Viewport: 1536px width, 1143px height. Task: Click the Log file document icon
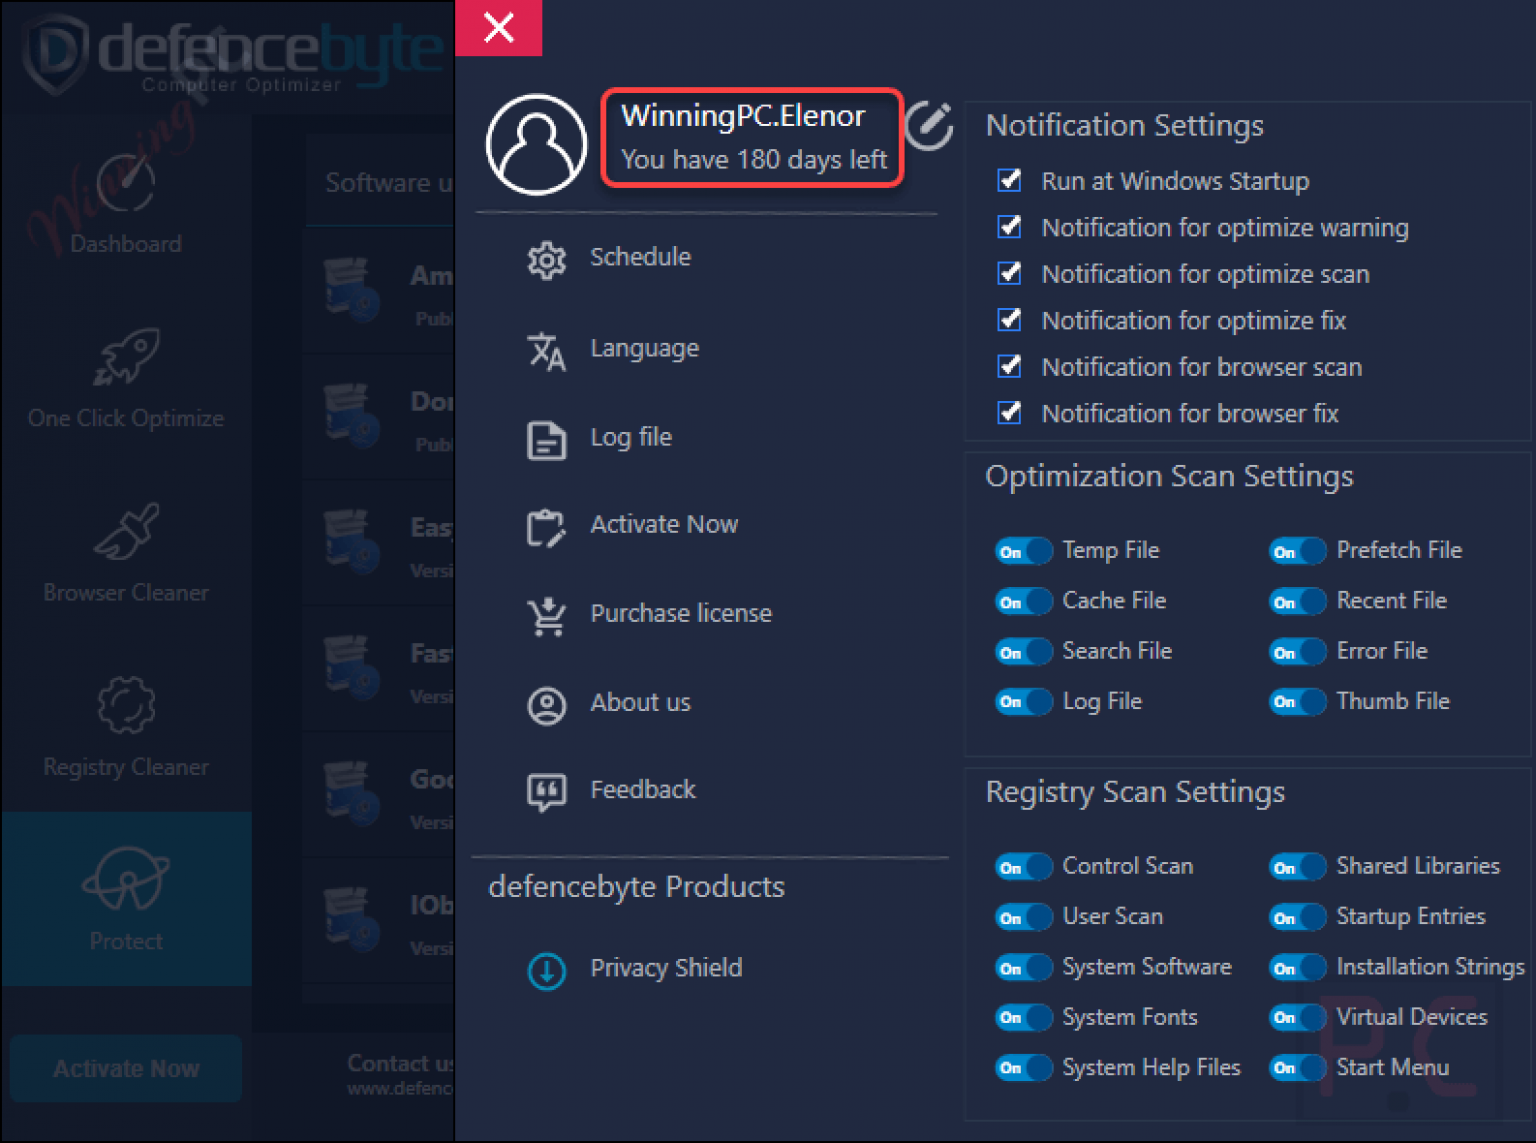[x=546, y=439]
